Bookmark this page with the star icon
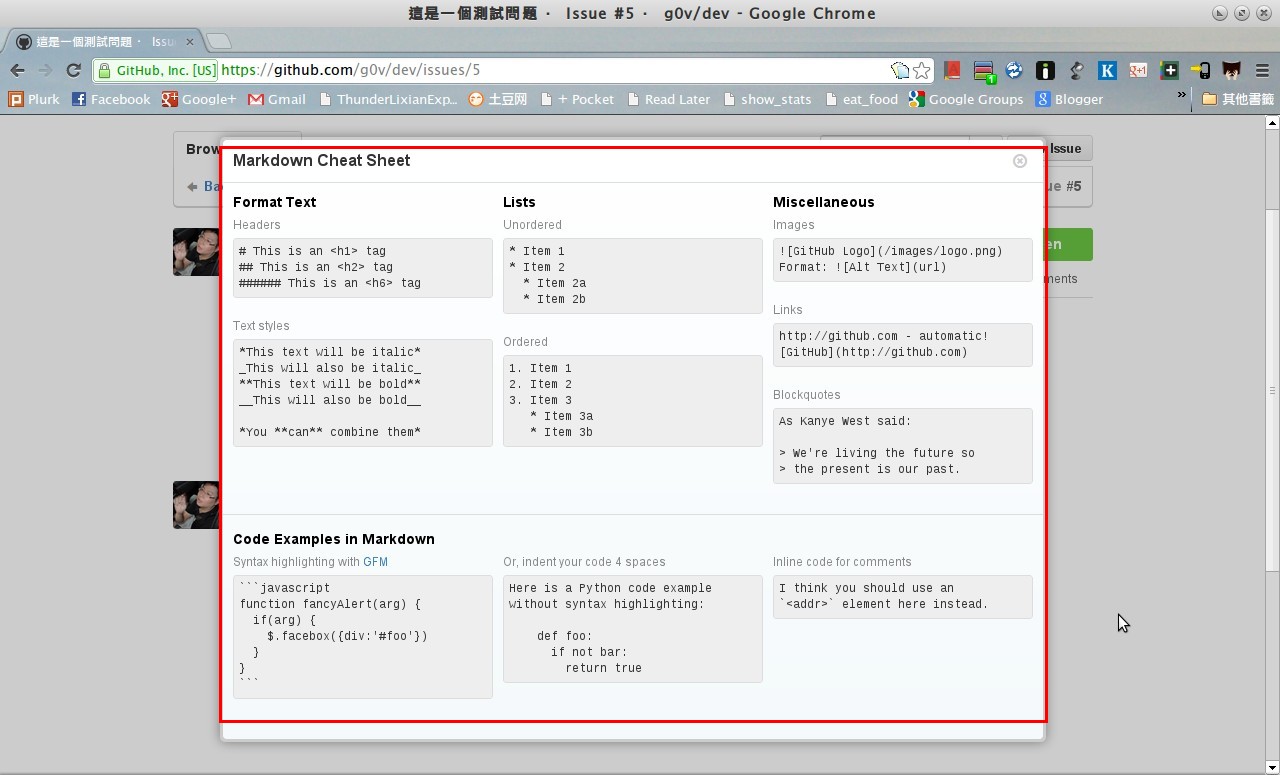Screen dimensions: 1280x775 tap(922, 70)
